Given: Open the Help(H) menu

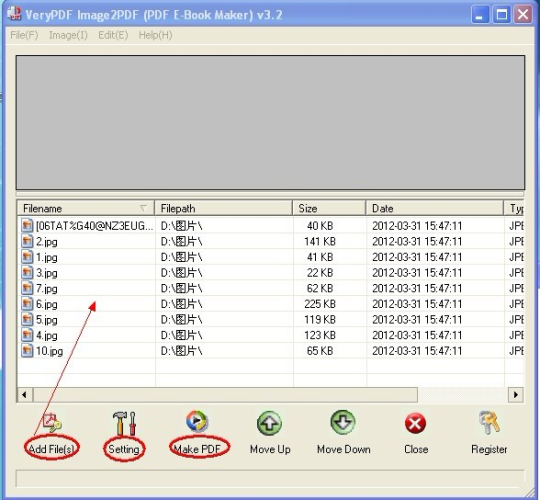Looking at the screenshot, I should 155,35.
